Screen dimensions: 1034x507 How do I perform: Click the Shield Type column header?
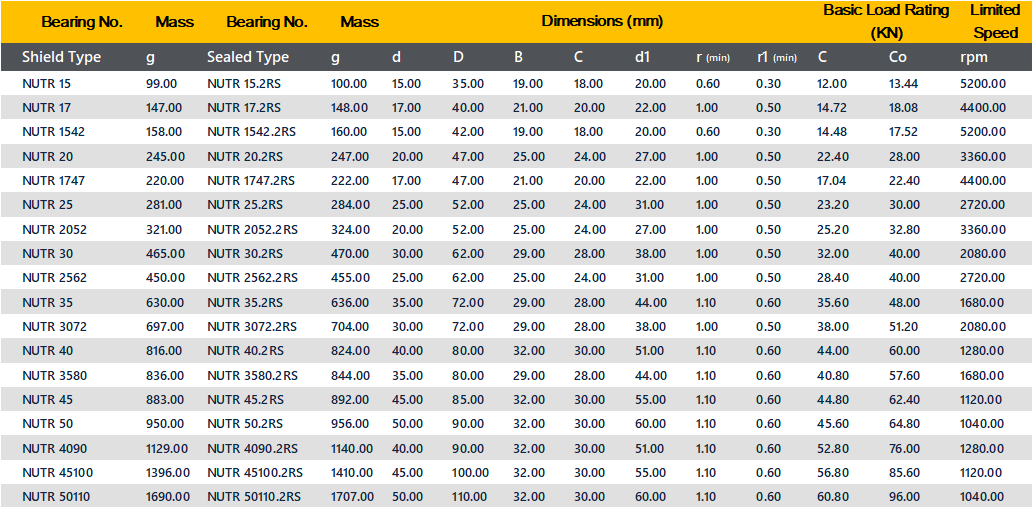pos(61,57)
